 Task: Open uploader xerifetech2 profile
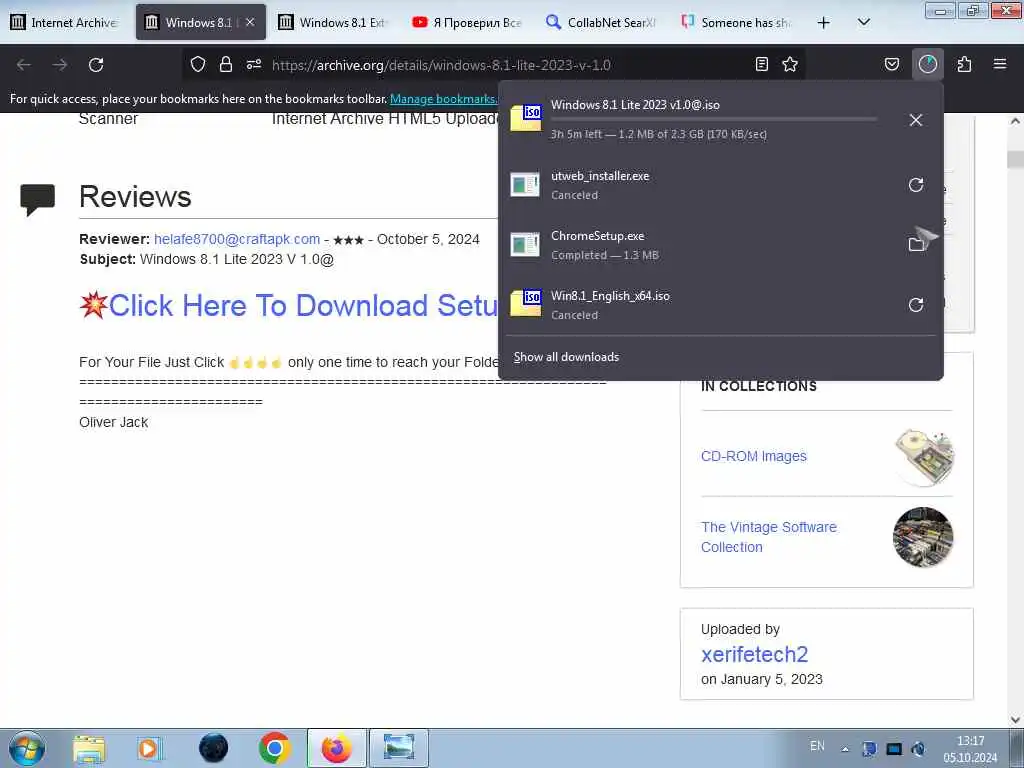click(x=754, y=654)
